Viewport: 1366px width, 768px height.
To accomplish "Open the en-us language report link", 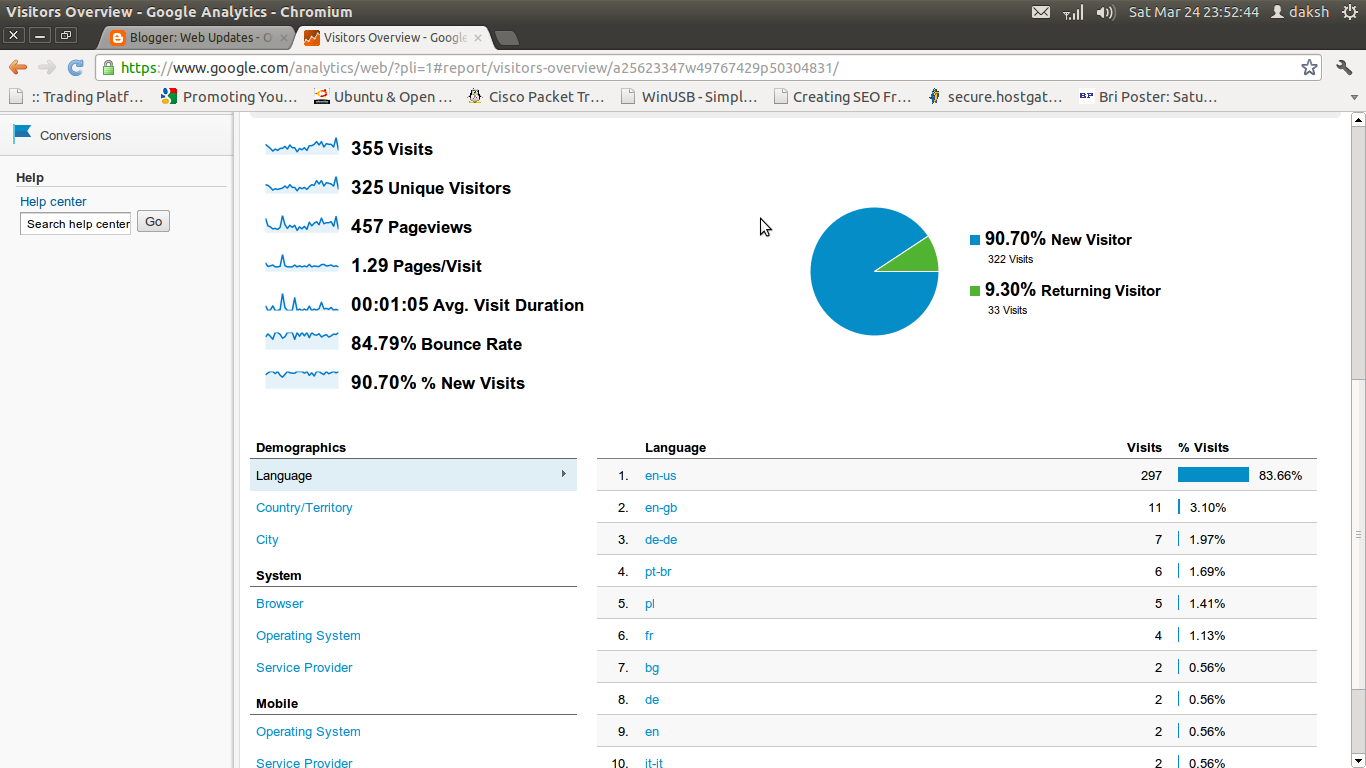I will tap(660, 475).
